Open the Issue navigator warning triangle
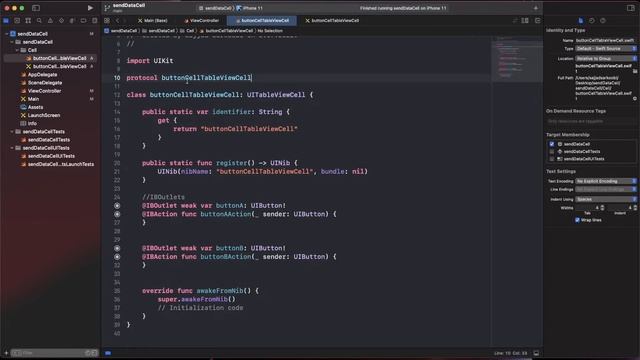This screenshot has height=360, width=640. [50, 20]
